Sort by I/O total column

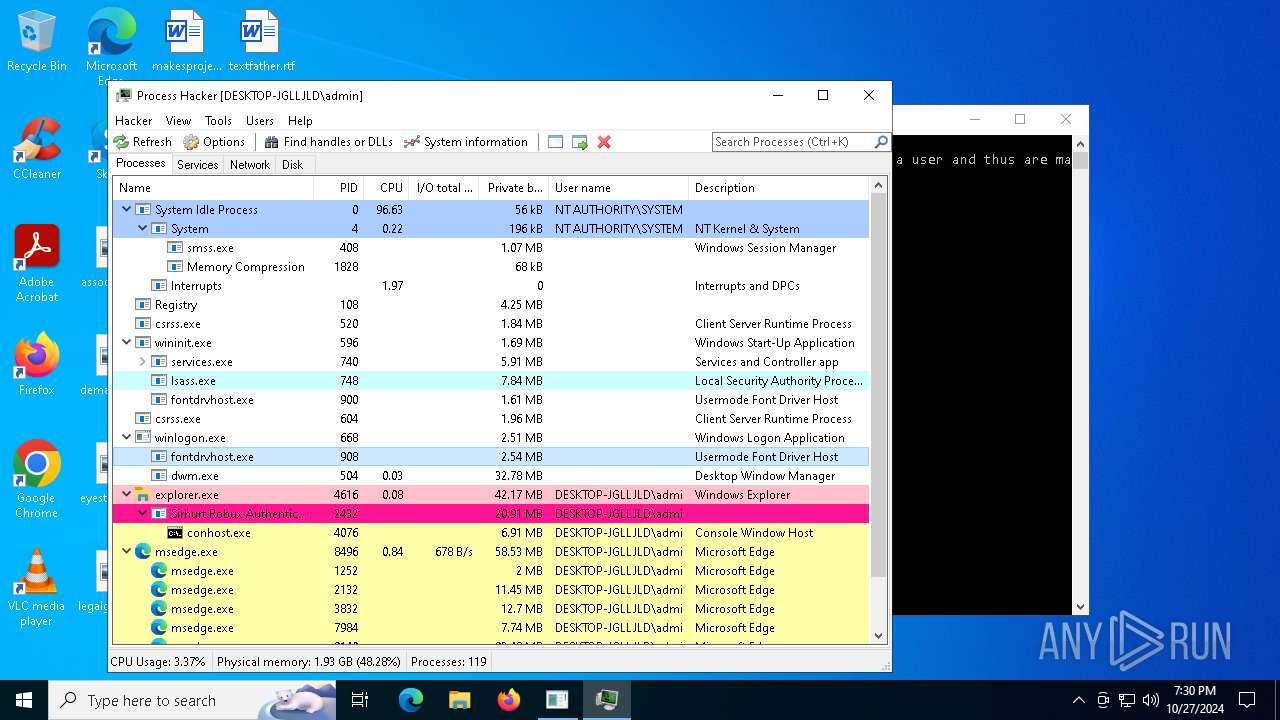point(444,188)
